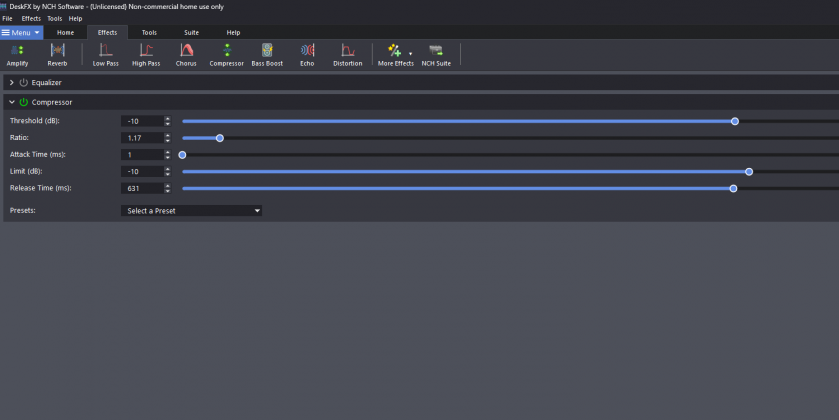Screen dimensions: 839x420
Task: Open the Select a Preset dropdown
Action: point(192,211)
